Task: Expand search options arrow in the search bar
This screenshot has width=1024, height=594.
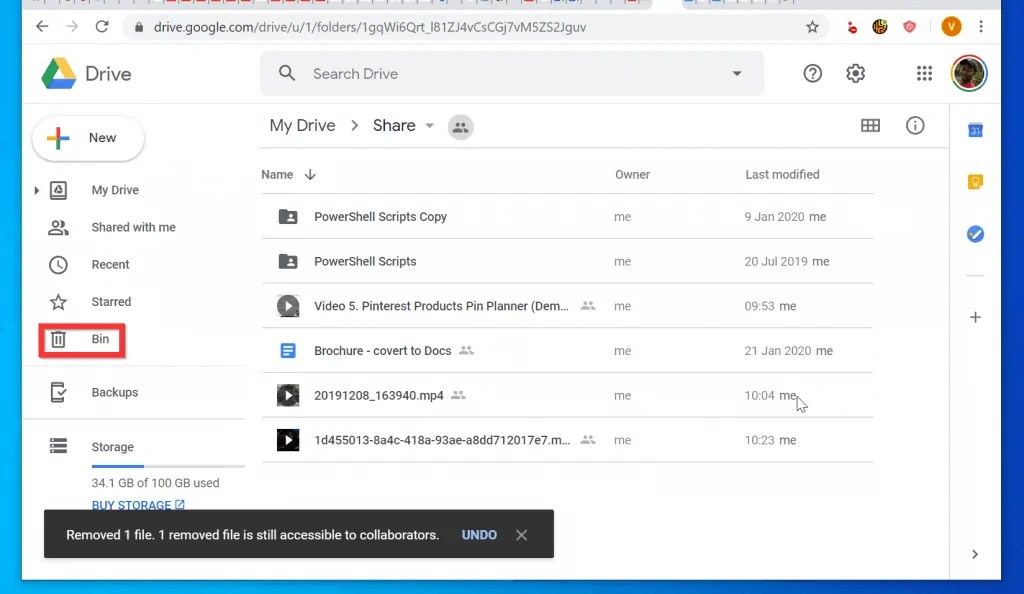Action: (x=737, y=73)
